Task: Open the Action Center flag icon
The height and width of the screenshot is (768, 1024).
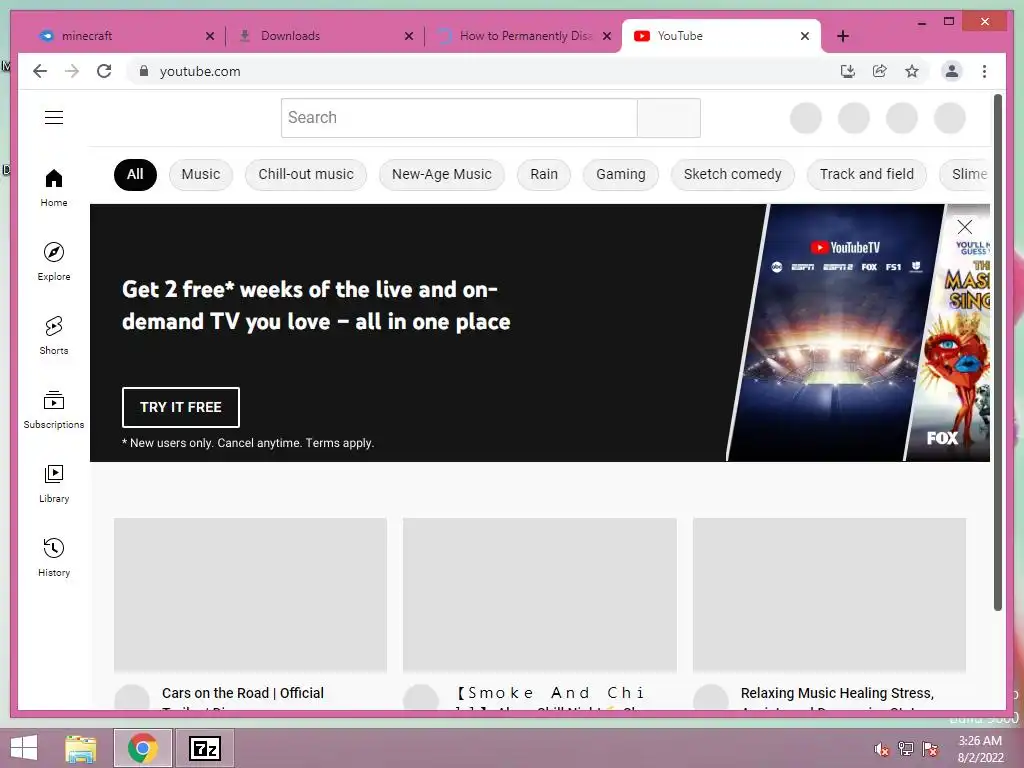Action: coord(930,749)
